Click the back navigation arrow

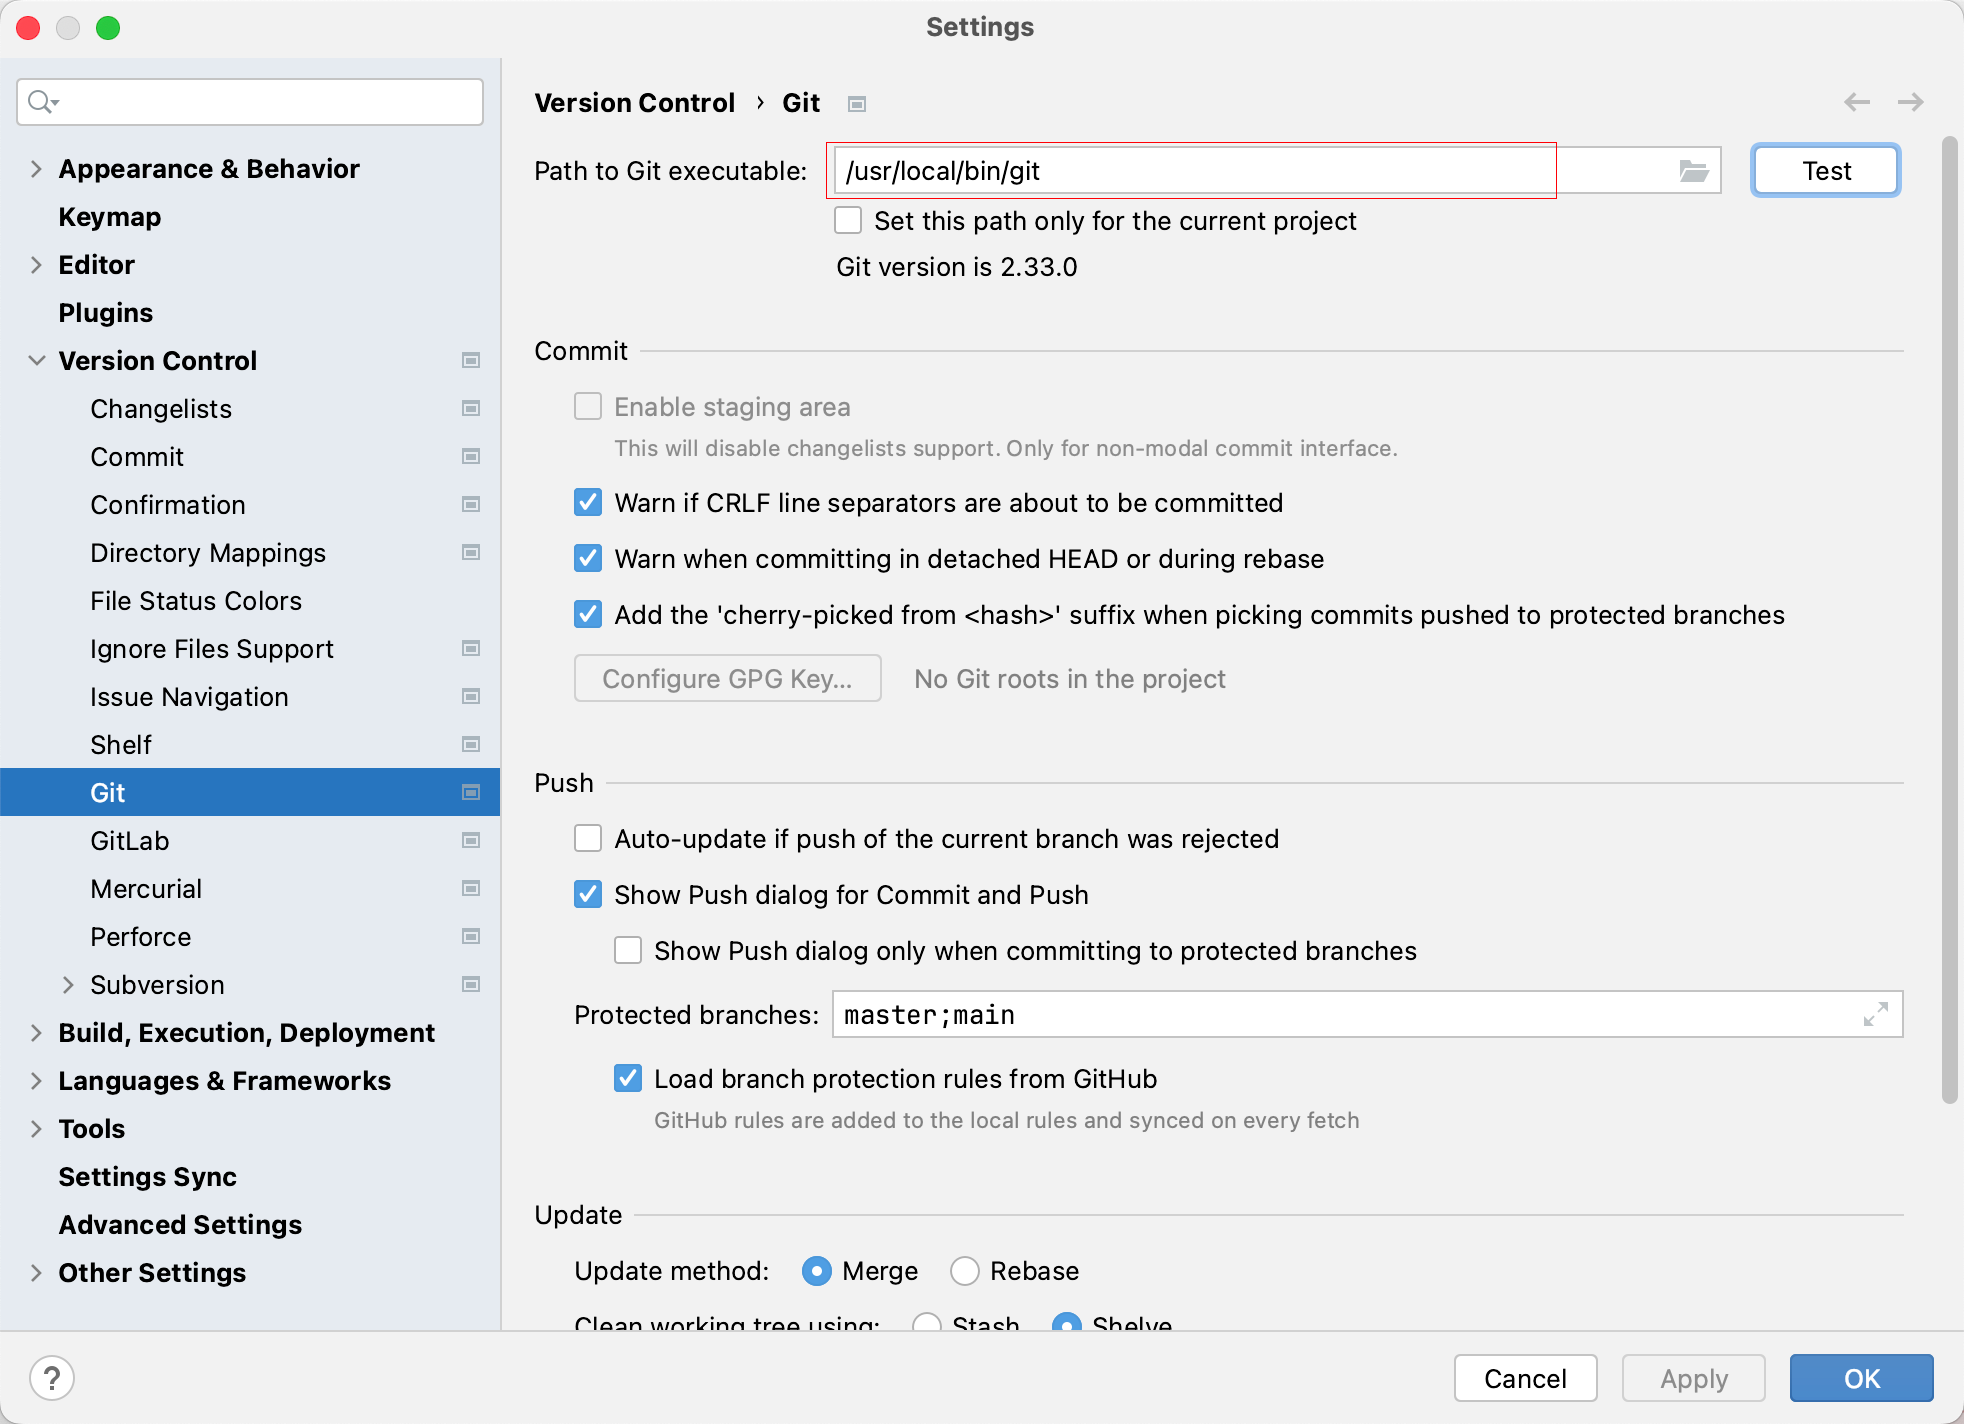[1857, 102]
